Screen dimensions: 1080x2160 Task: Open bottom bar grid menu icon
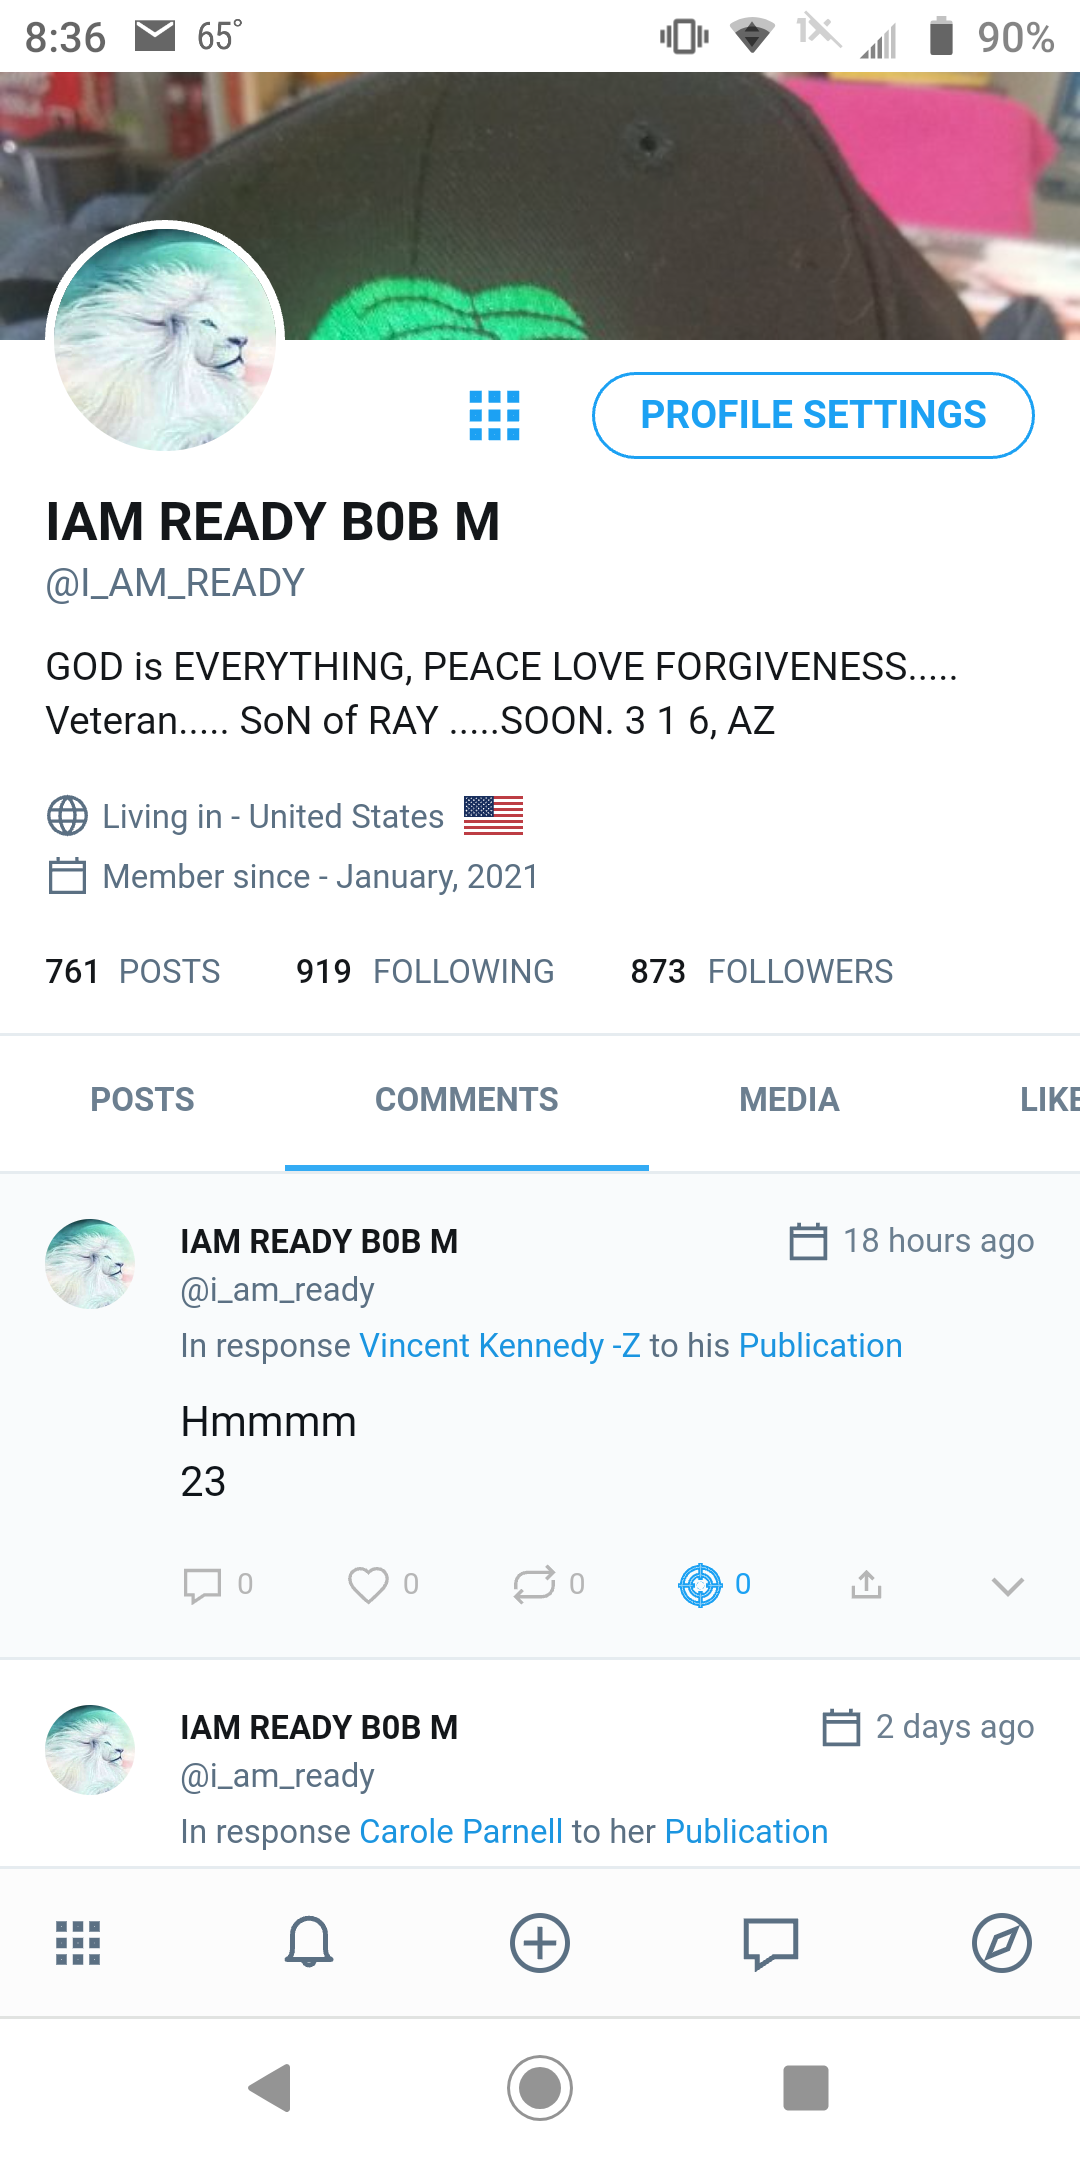78,1943
